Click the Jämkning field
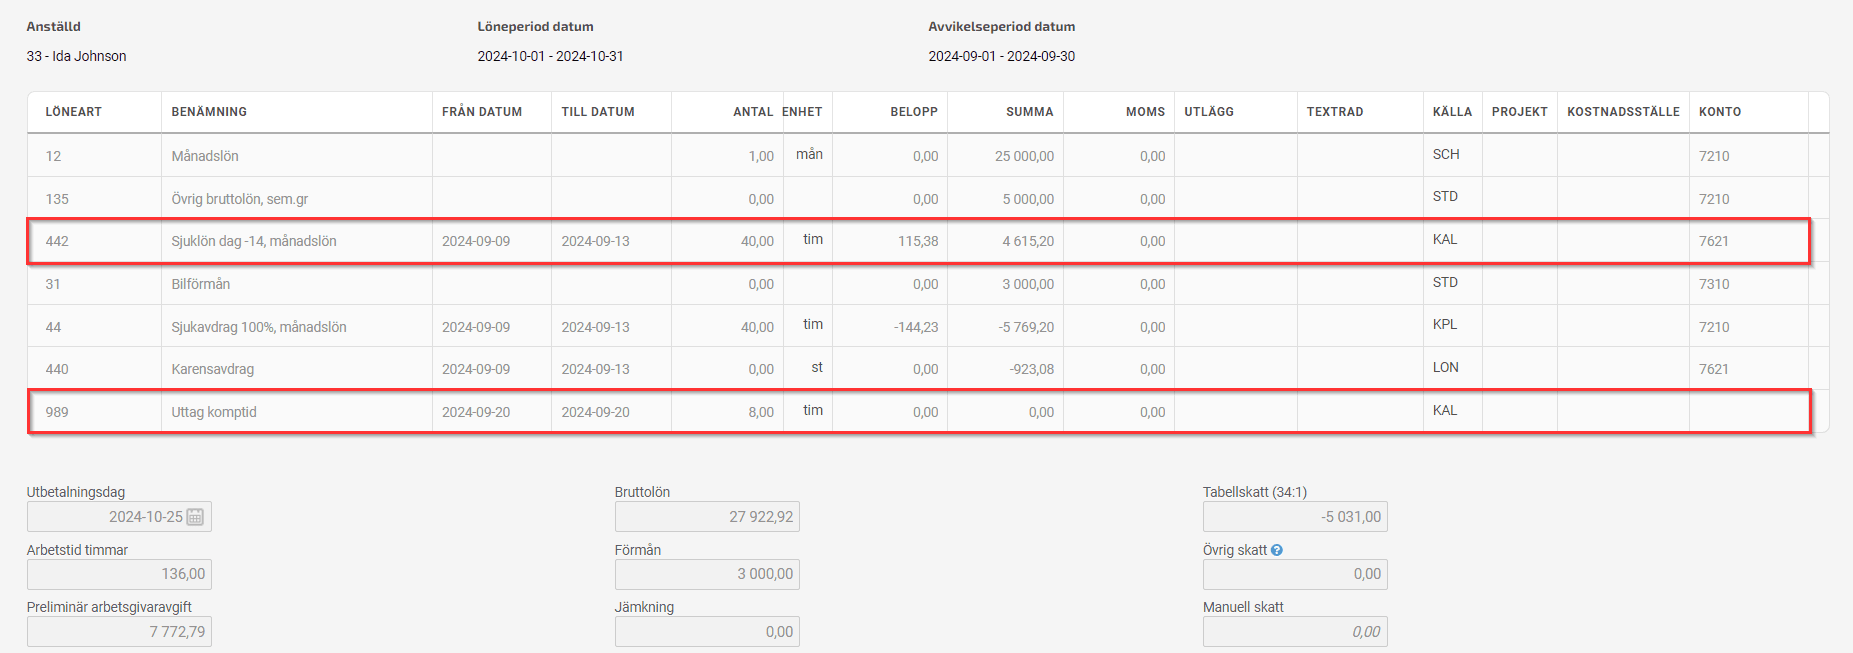 [707, 632]
